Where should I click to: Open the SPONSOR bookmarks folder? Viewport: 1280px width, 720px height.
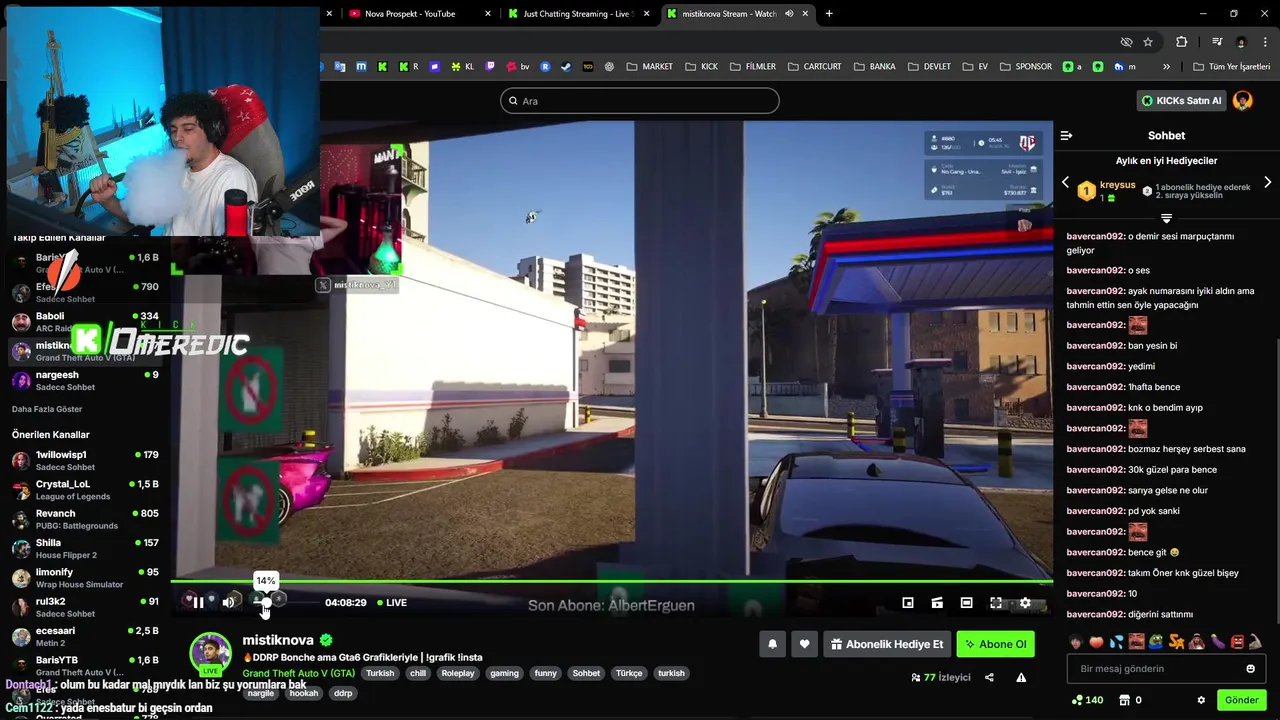pyautogui.click(x=1026, y=67)
